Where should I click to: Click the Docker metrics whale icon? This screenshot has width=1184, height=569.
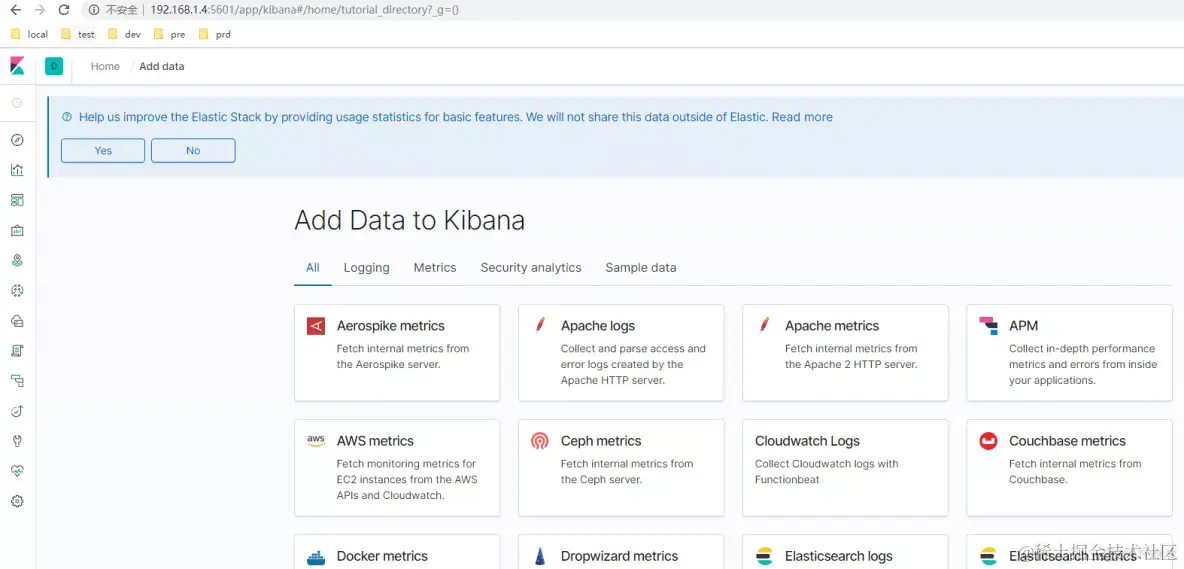point(316,558)
